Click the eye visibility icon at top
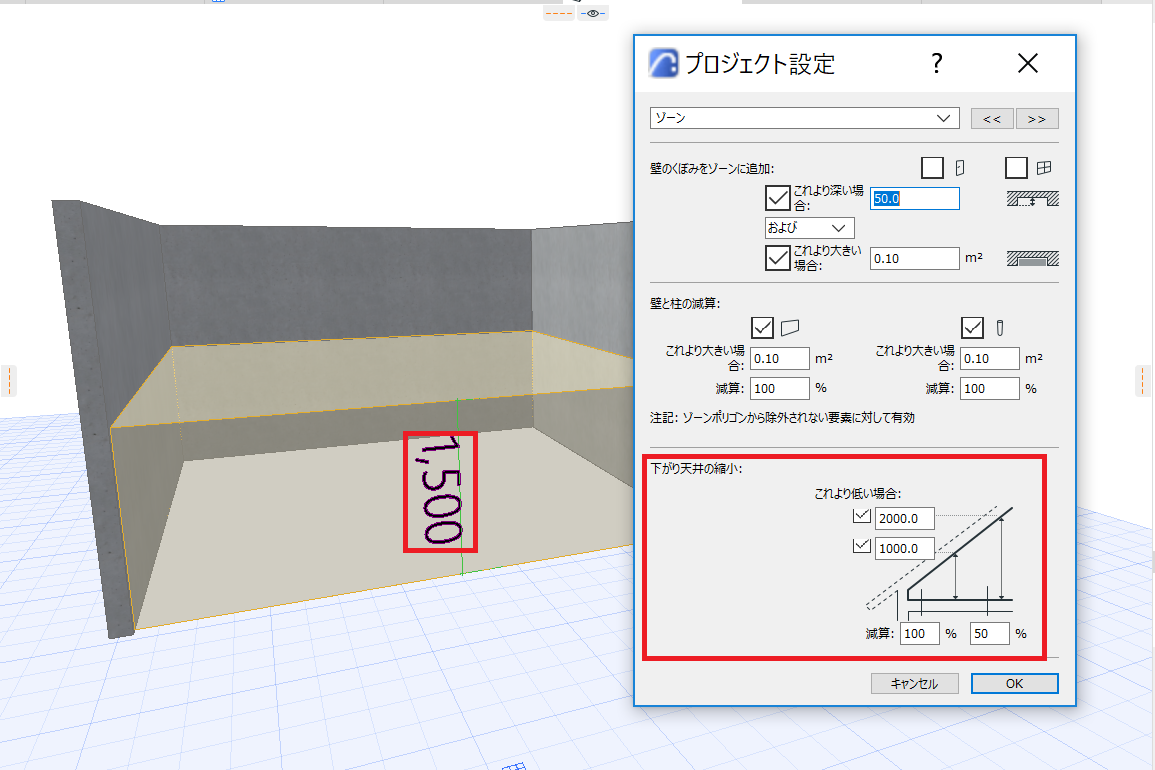The image size is (1155, 770). (x=593, y=13)
